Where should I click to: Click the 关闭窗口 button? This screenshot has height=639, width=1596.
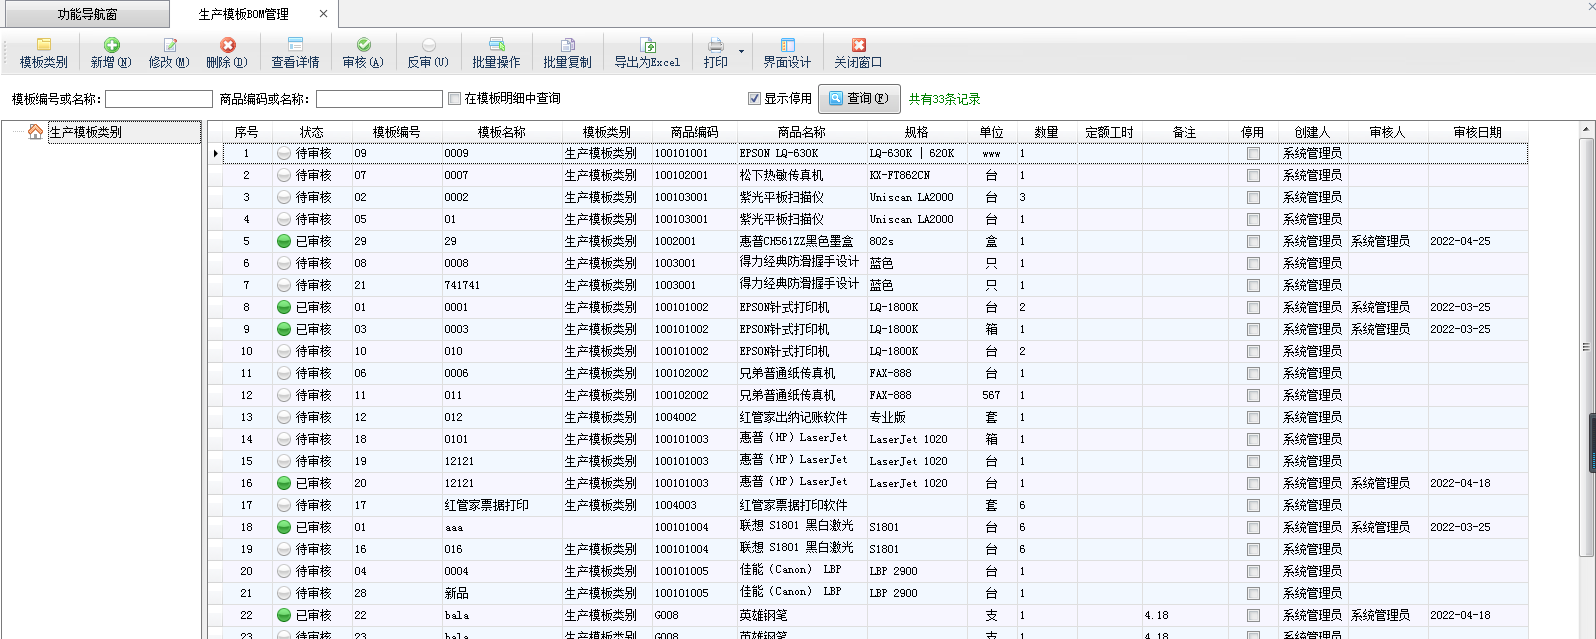[858, 52]
